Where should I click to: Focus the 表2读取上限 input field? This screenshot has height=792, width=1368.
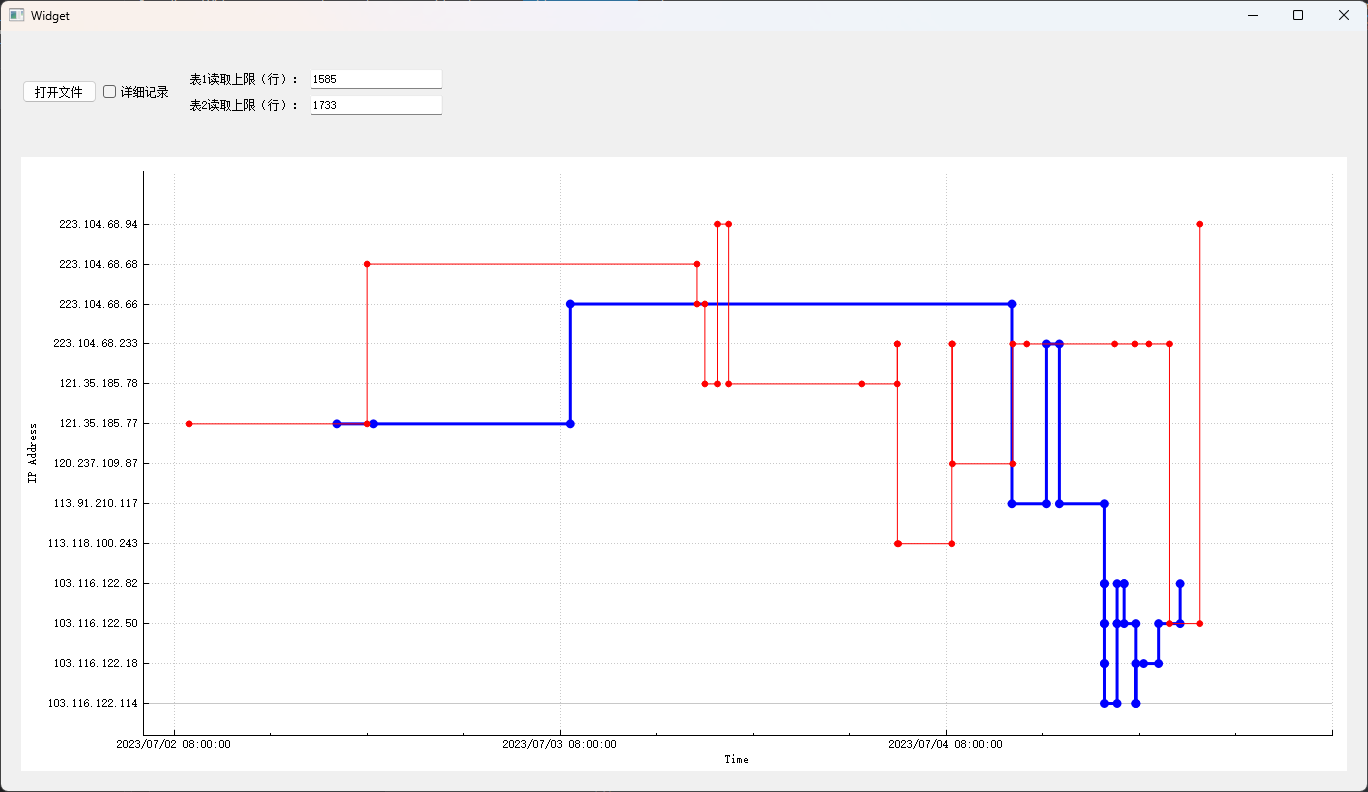tap(376, 105)
